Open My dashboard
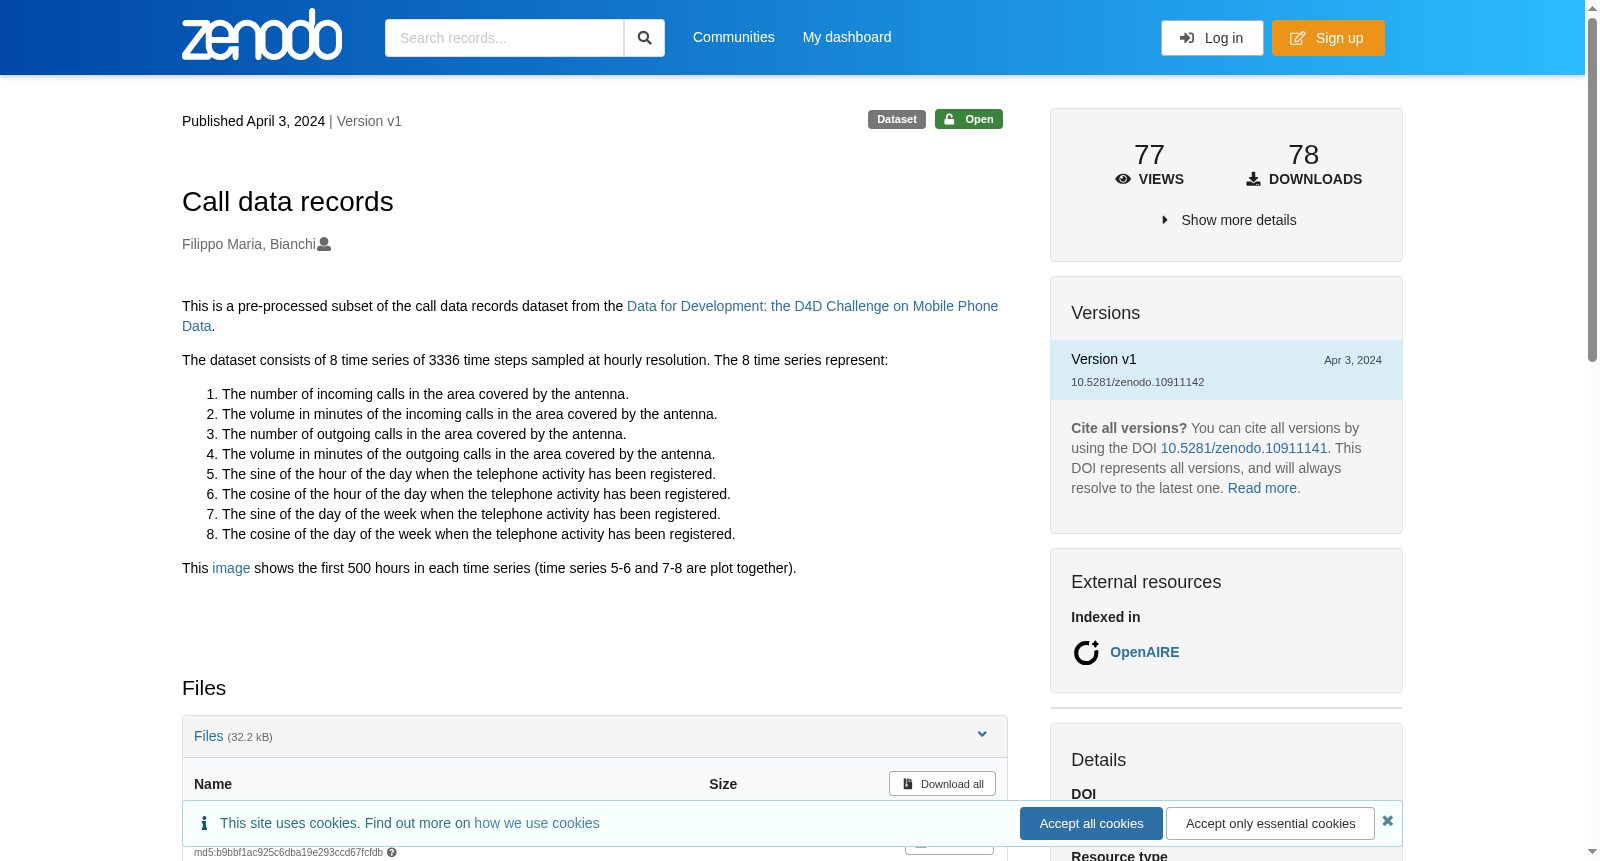The height and width of the screenshot is (861, 1600). click(847, 37)
